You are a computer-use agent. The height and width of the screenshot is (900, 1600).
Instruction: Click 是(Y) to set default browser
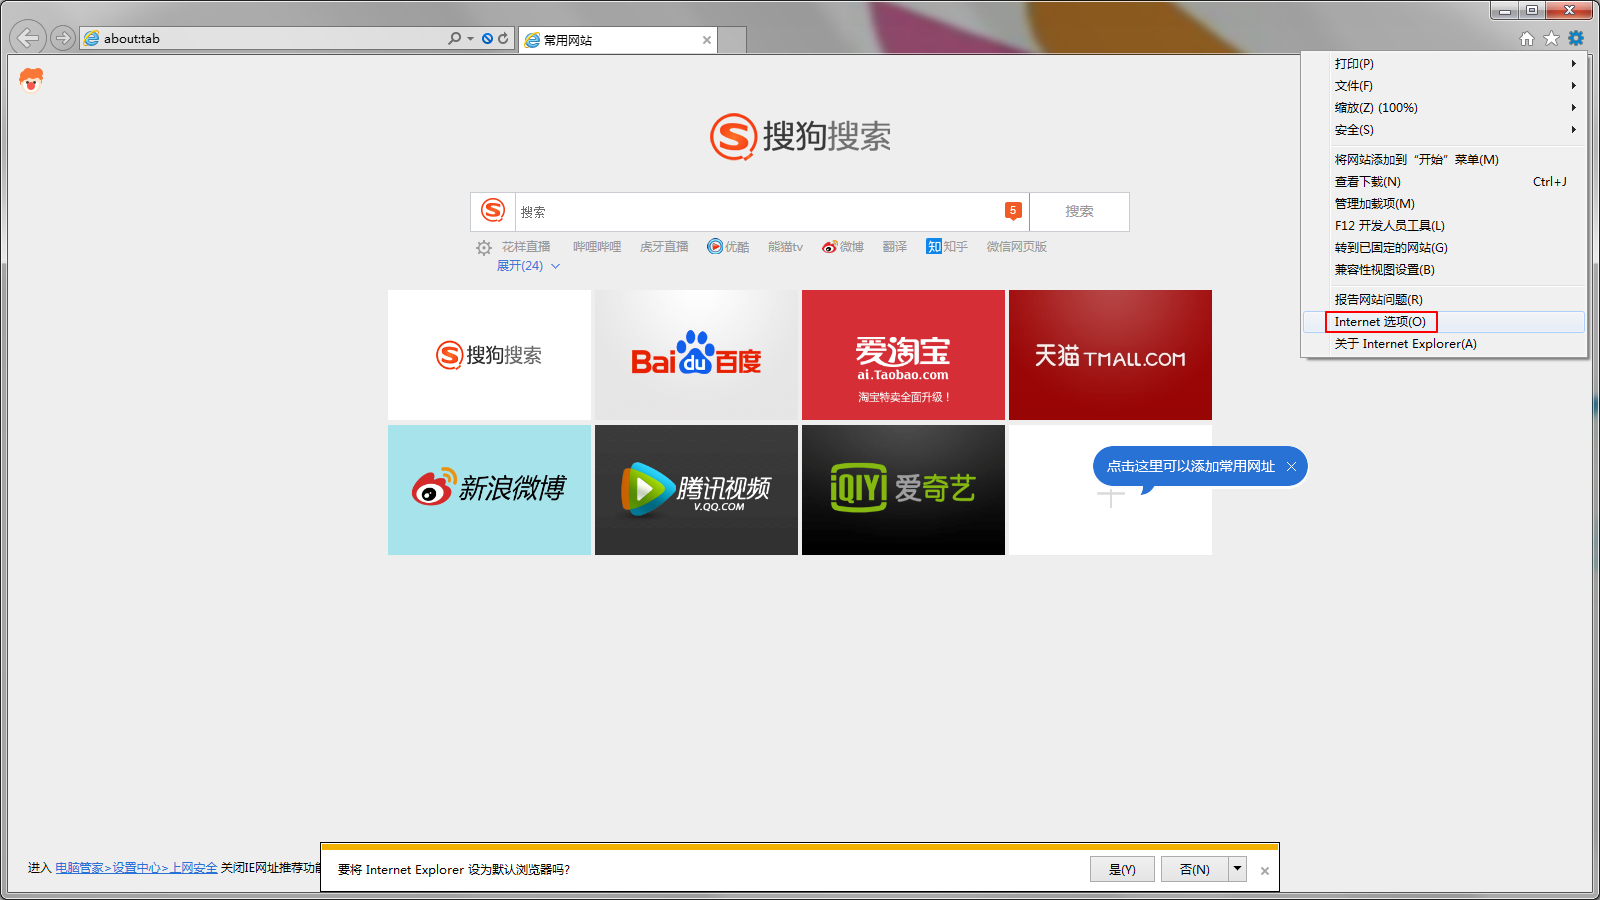point(1122,869)
